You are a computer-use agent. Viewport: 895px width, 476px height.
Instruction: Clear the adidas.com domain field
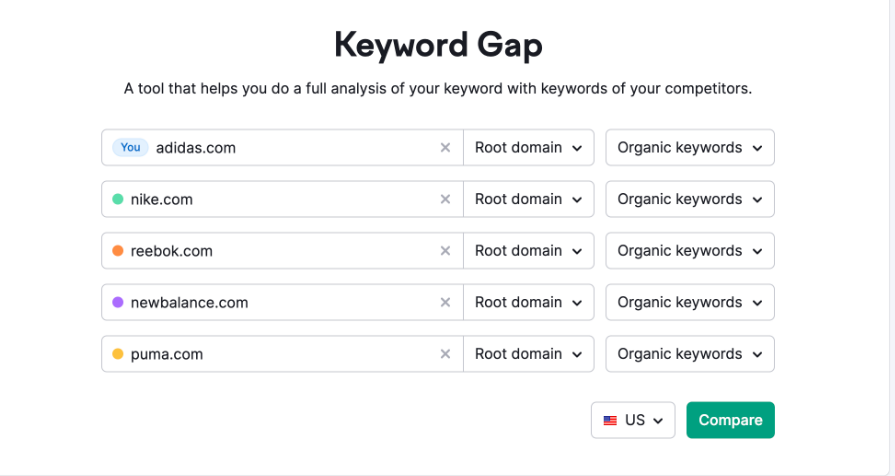(x=445, y=148)
